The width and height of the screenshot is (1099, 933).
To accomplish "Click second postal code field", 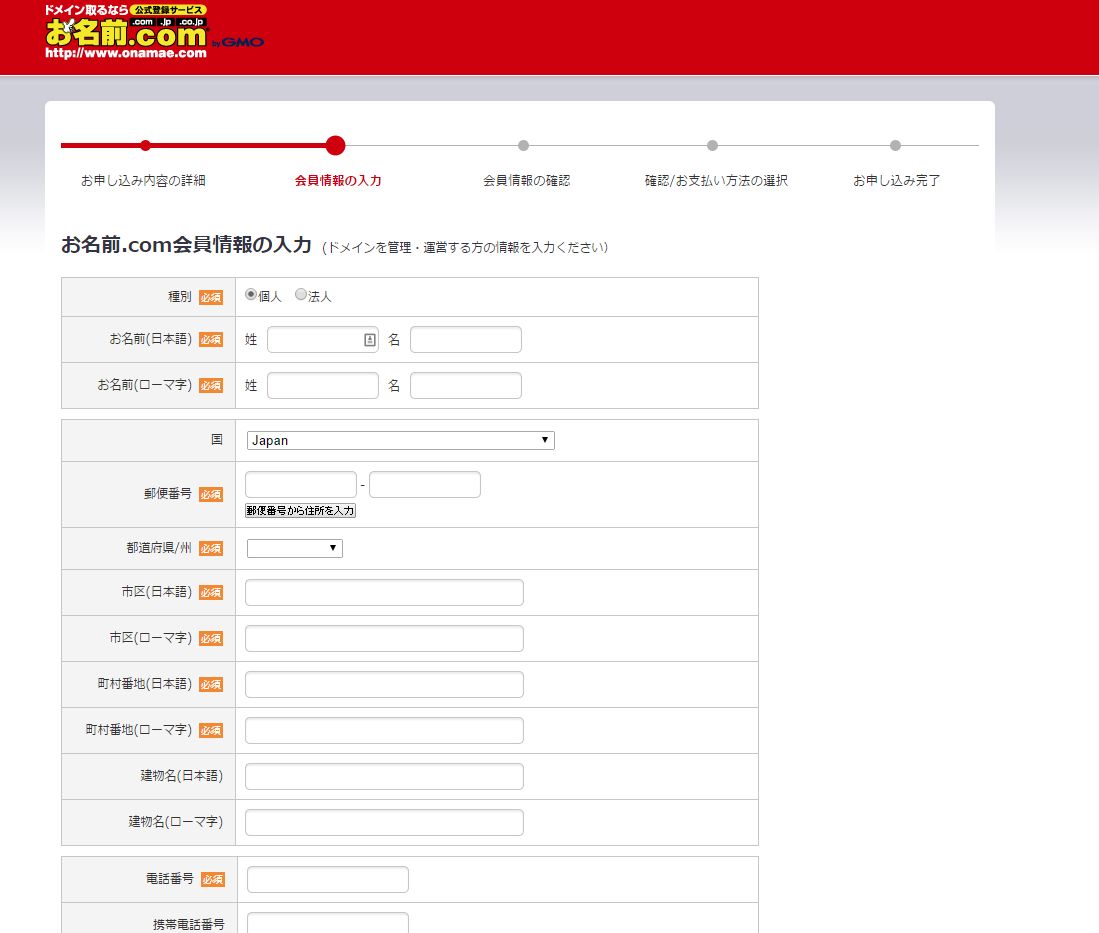I will point(425,484).
